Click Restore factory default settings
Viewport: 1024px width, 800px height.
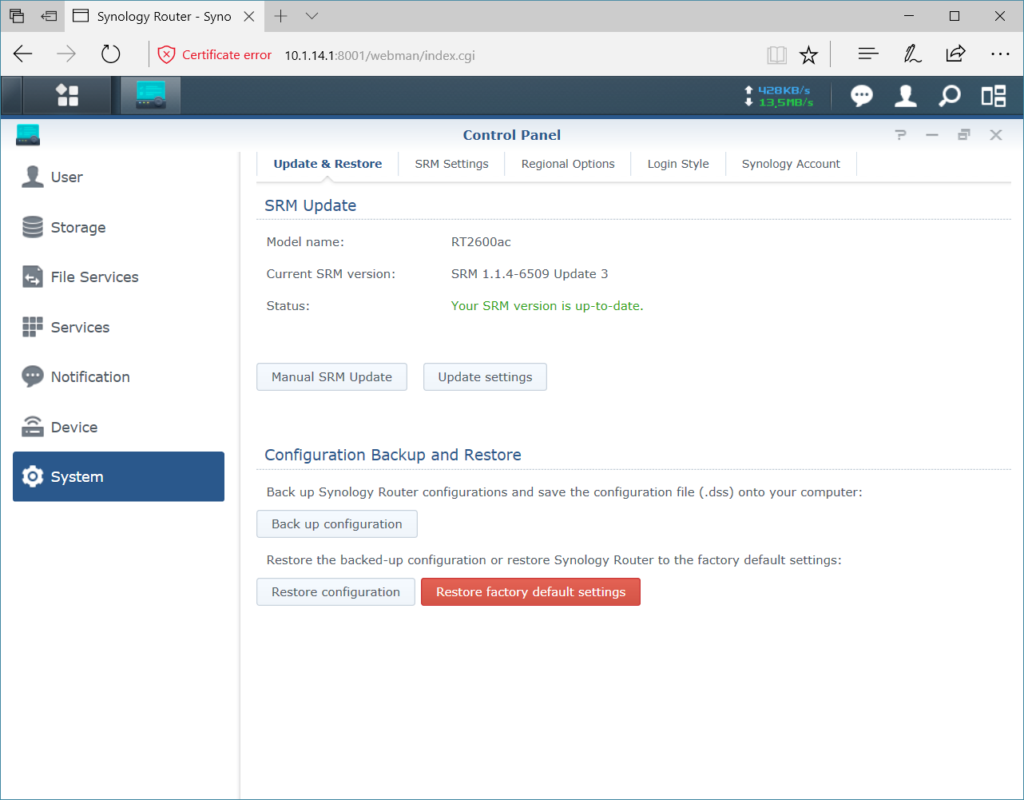pyautogui.click(x=531, y=592)
